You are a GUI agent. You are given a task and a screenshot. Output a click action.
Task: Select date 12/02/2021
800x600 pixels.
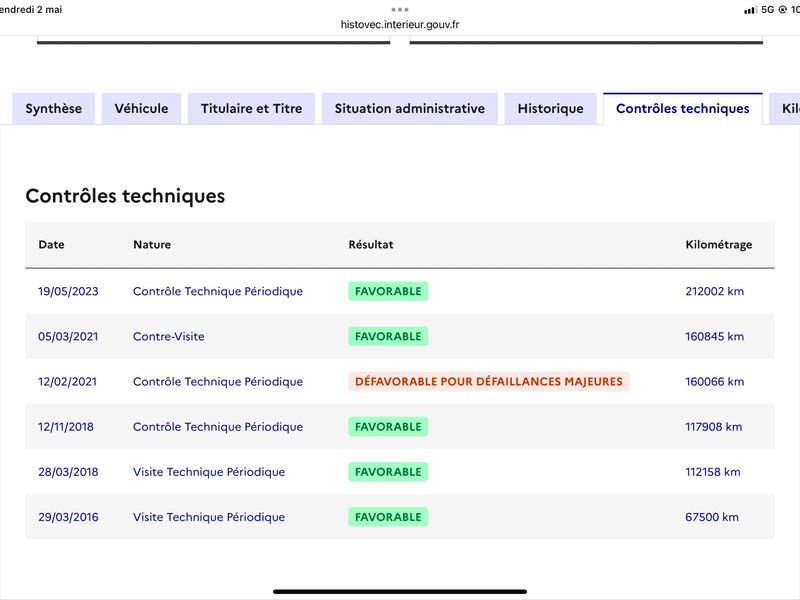click(x=67, y=382)
